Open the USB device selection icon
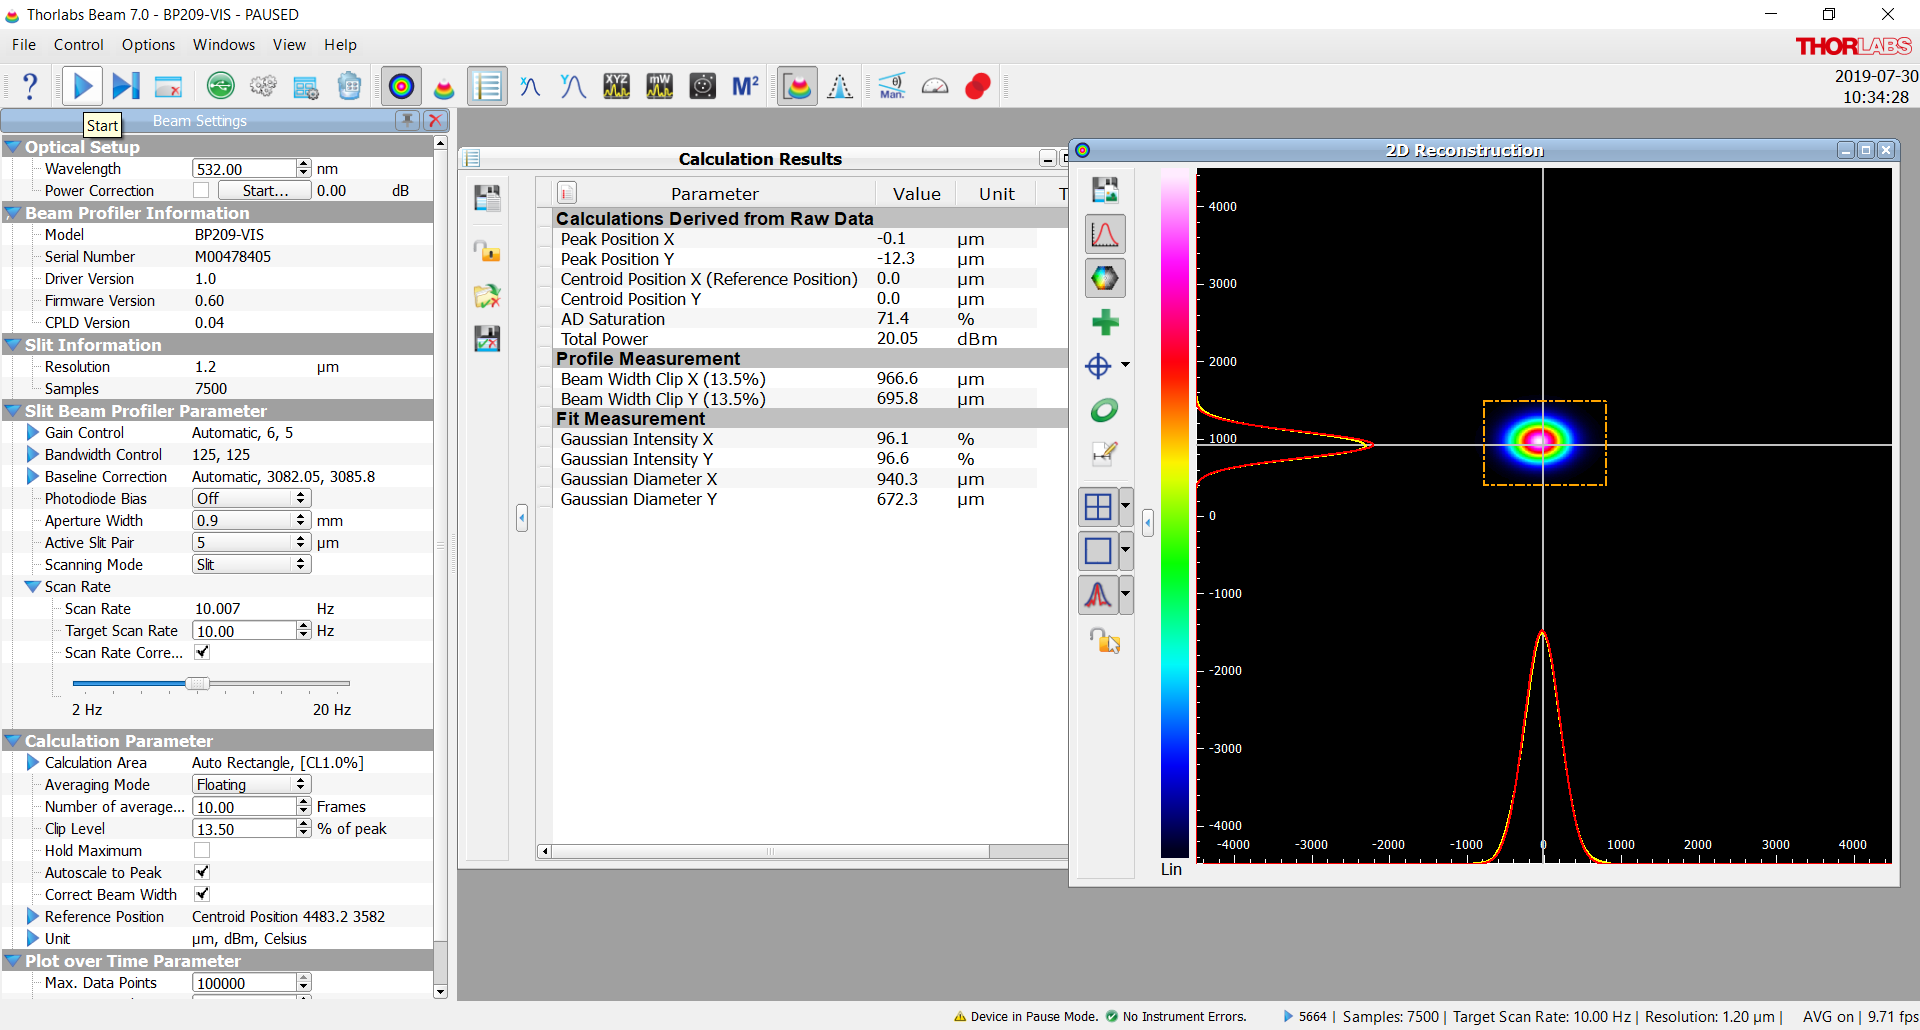Viewport: 1920px width, 1030px height. [221, 87]
